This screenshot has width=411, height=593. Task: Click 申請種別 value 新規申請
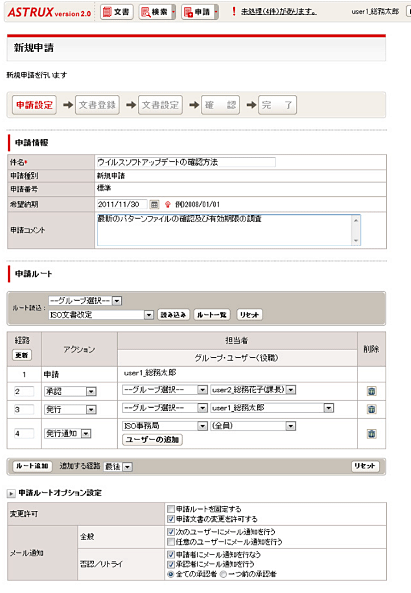coord(111,176)
